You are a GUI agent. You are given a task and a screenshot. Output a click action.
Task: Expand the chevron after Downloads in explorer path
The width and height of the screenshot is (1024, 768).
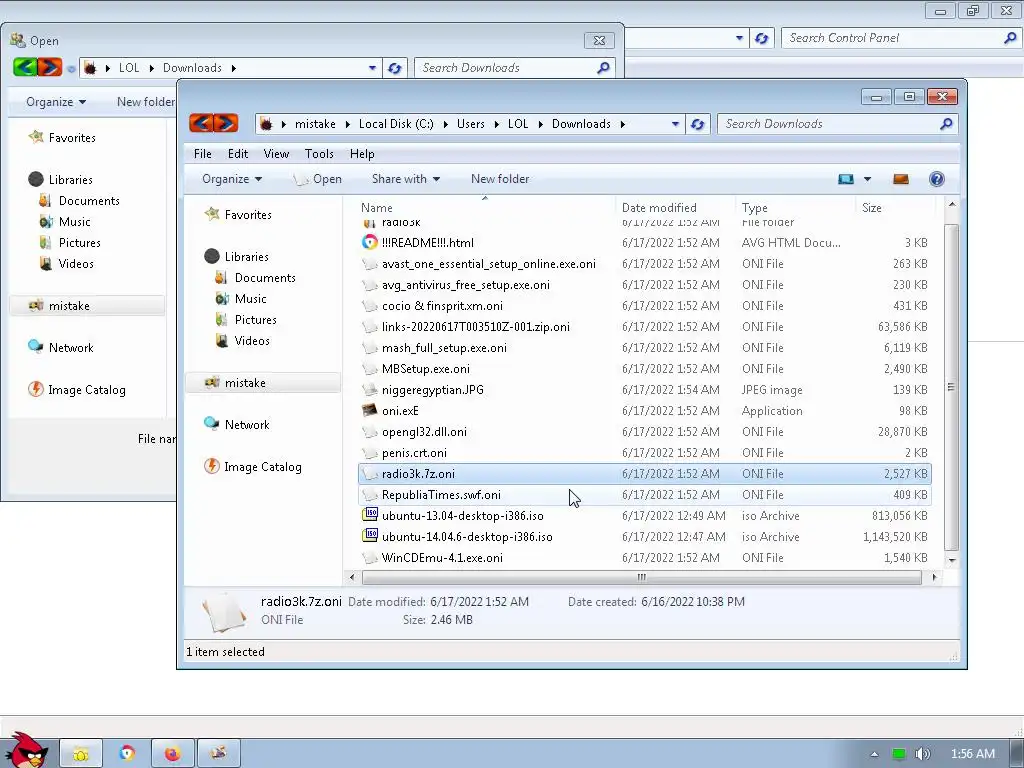coord(622,124)
